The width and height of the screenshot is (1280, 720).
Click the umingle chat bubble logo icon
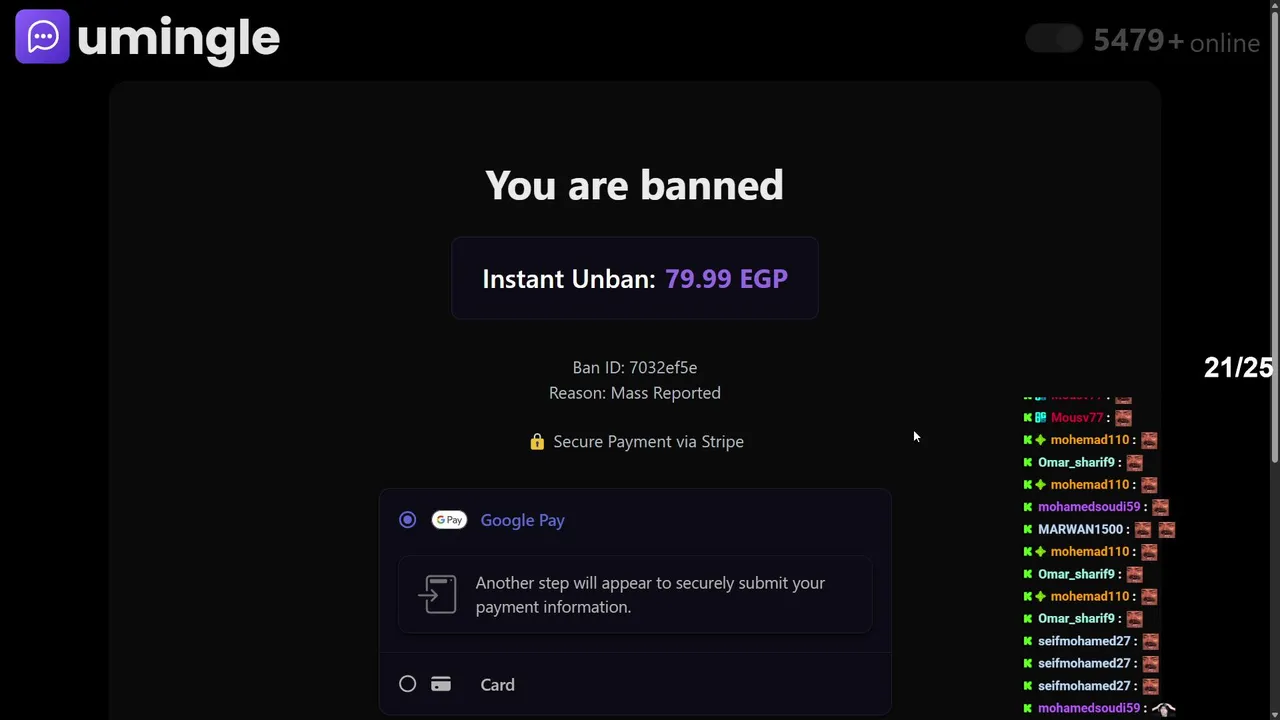click(x=42, y=37)
